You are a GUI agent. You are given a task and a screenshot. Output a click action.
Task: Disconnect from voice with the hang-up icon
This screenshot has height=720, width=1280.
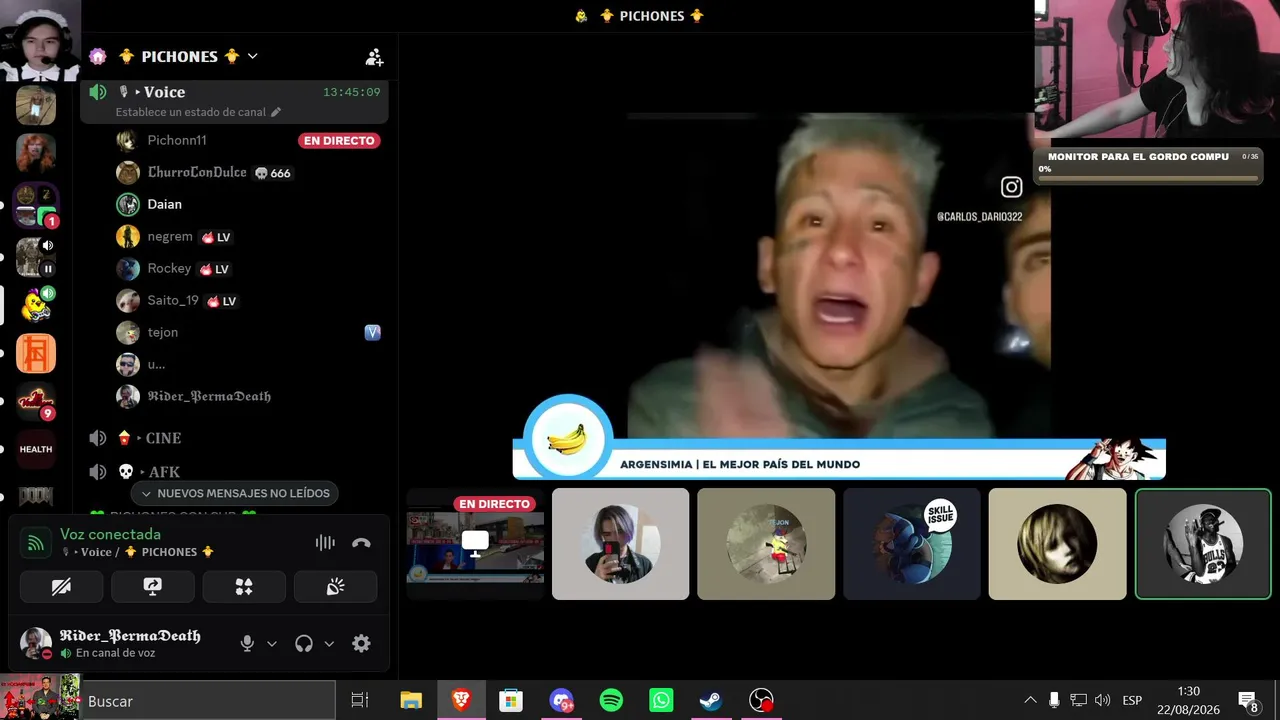[x=361, y=543]
